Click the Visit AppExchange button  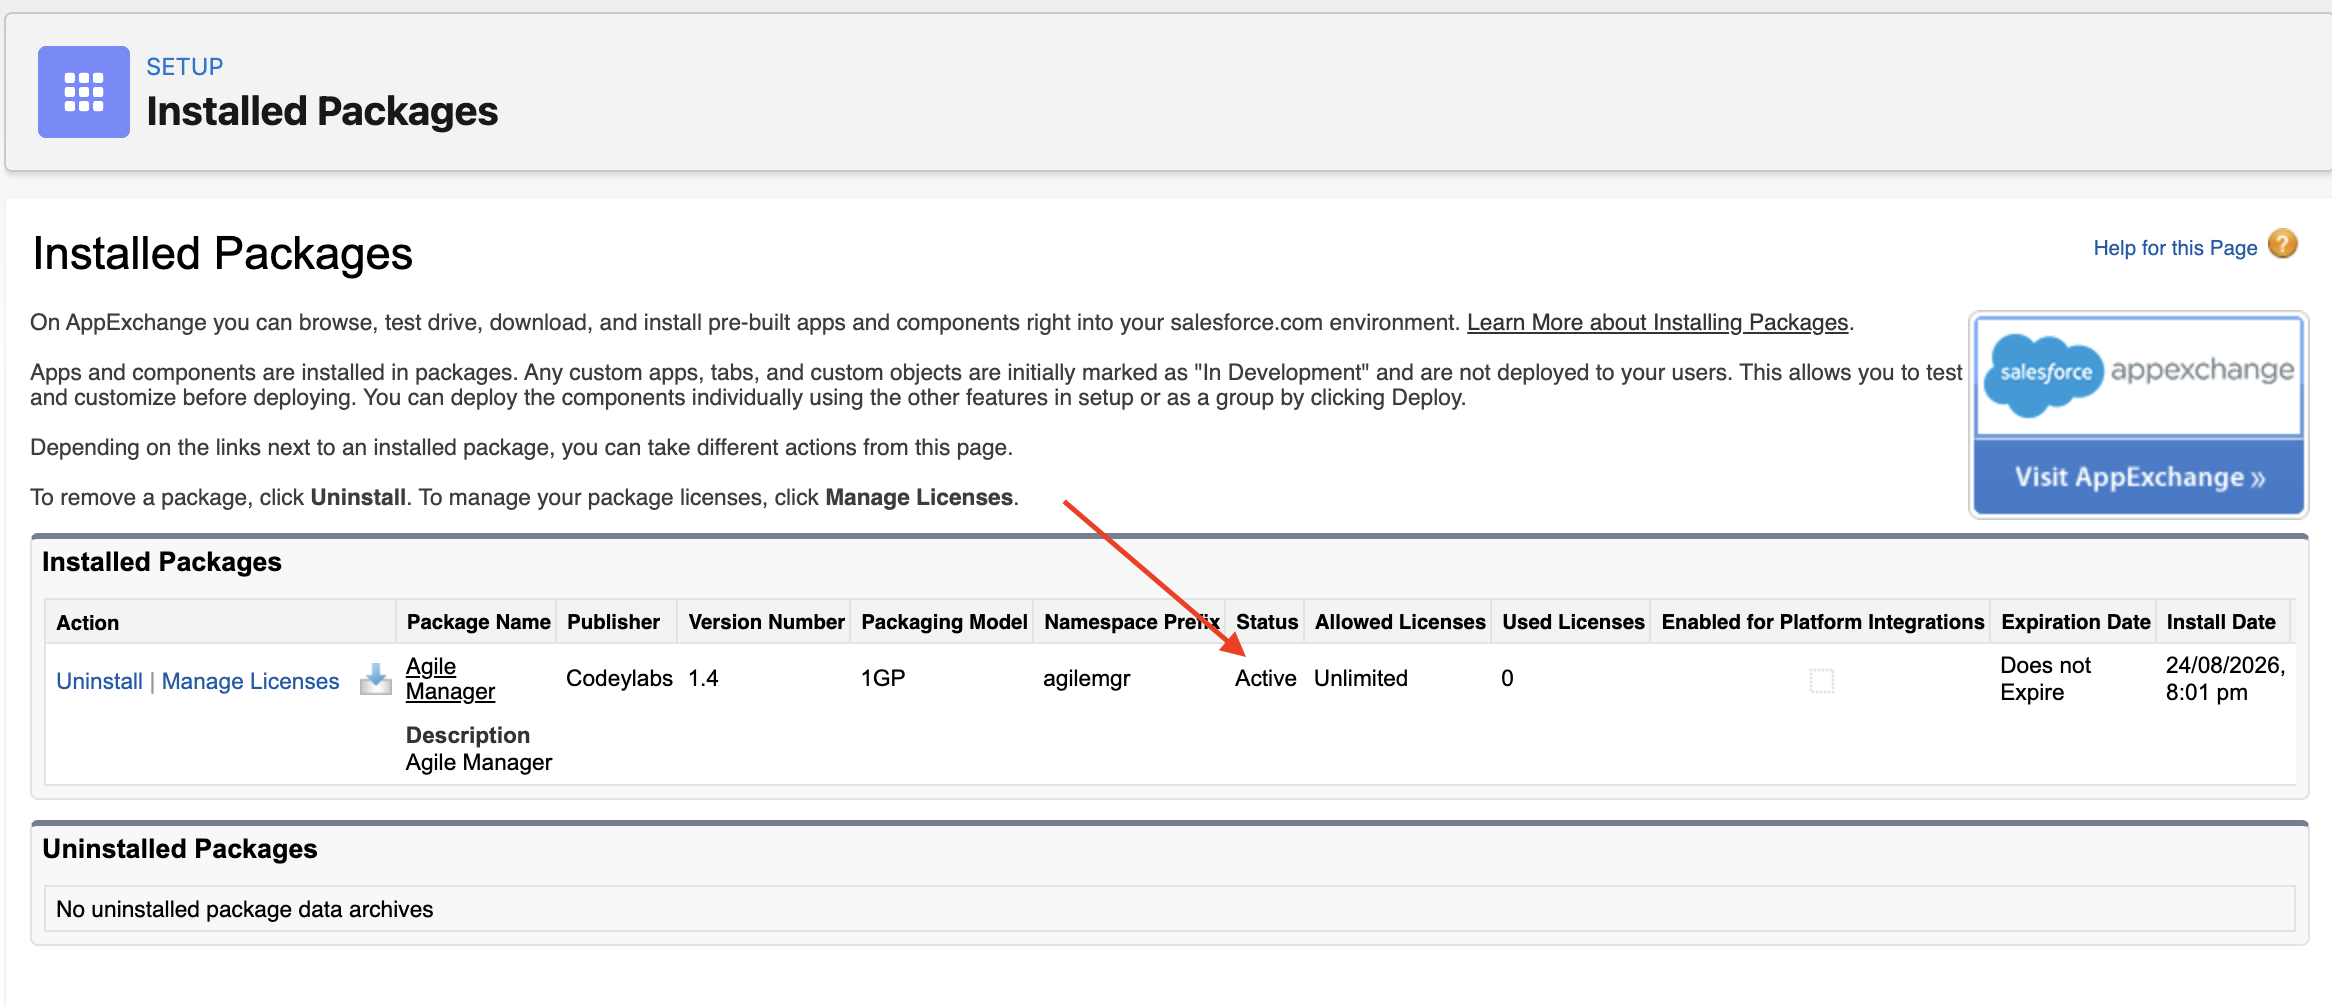(2139, 477)
